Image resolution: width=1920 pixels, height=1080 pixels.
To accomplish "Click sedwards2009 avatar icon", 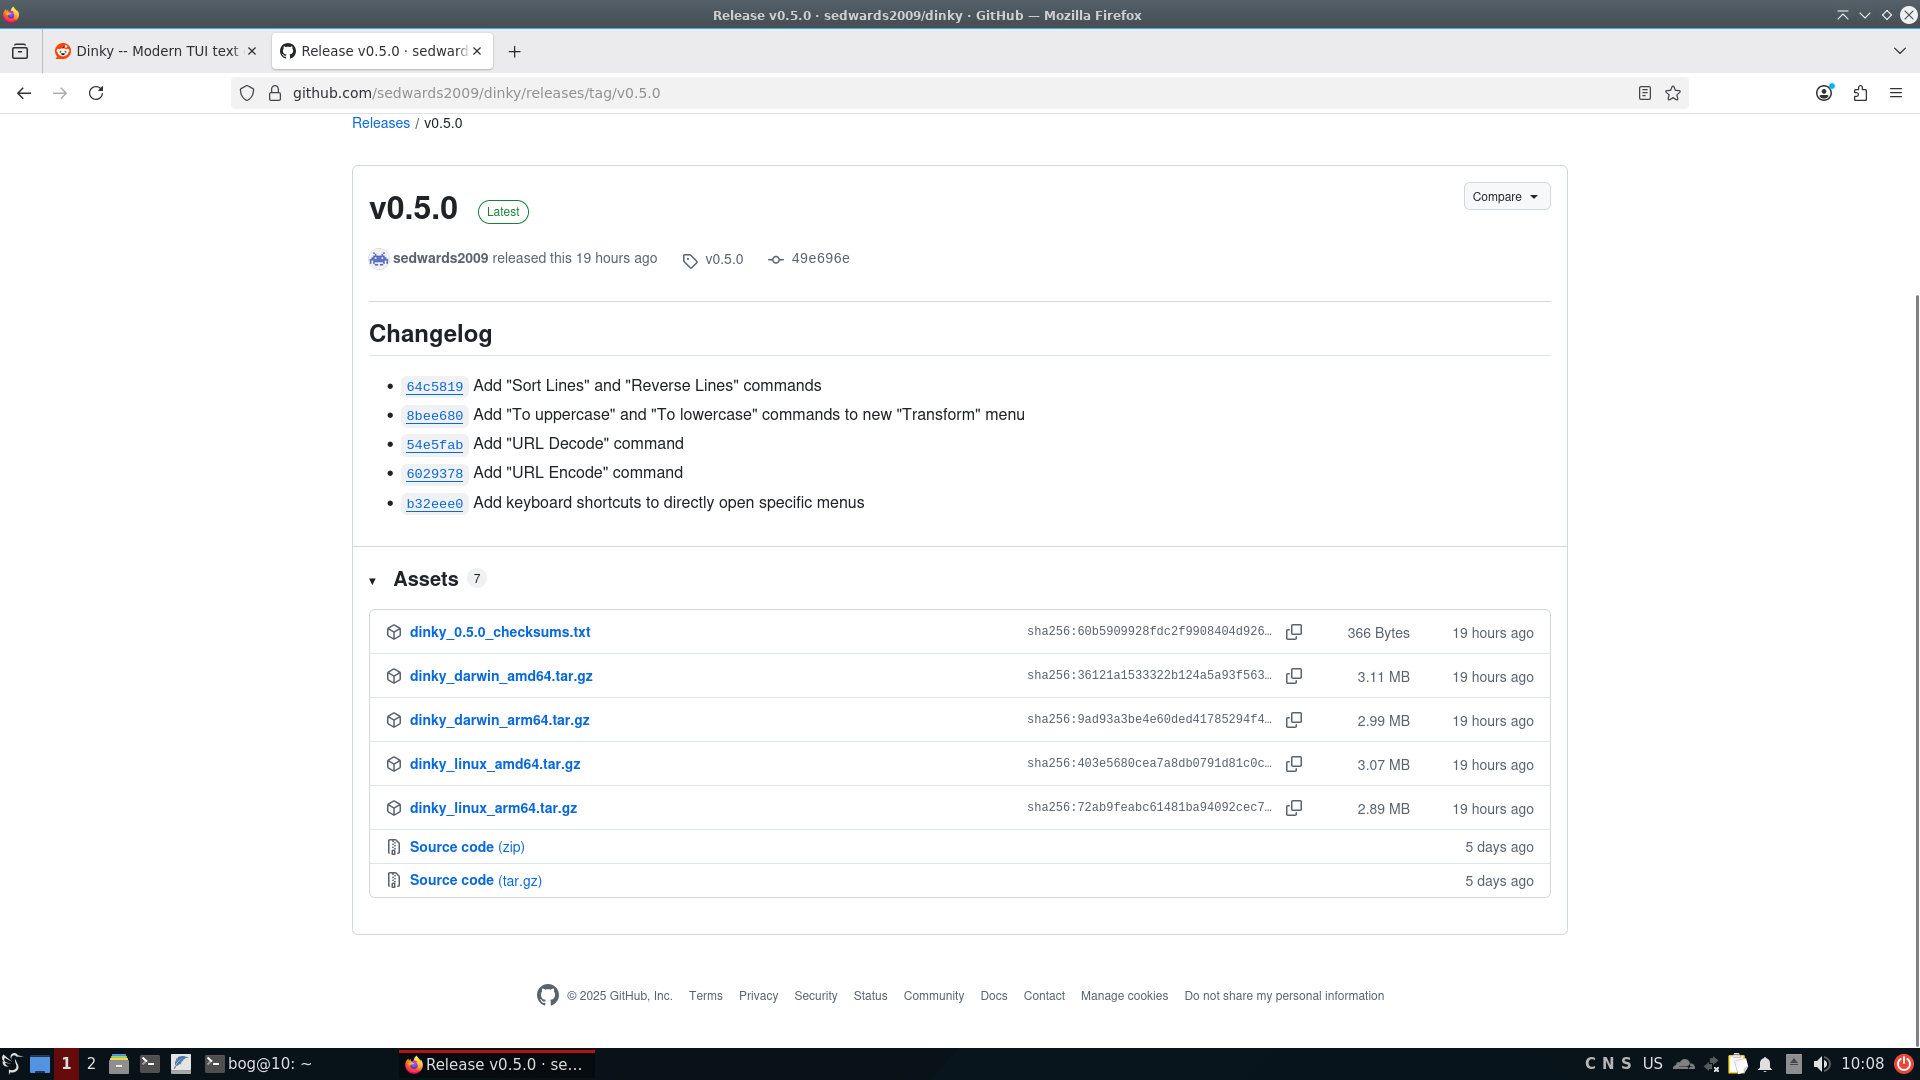I will point(379,259).
